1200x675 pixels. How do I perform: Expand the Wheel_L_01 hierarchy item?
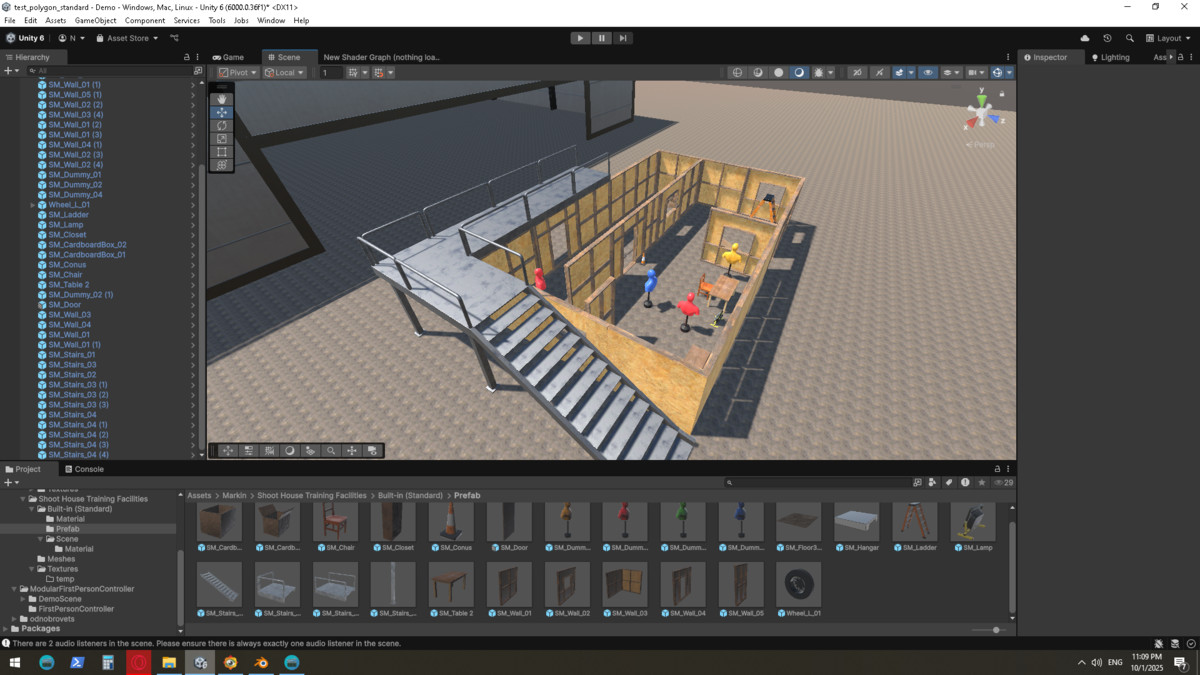pos(33,205)
